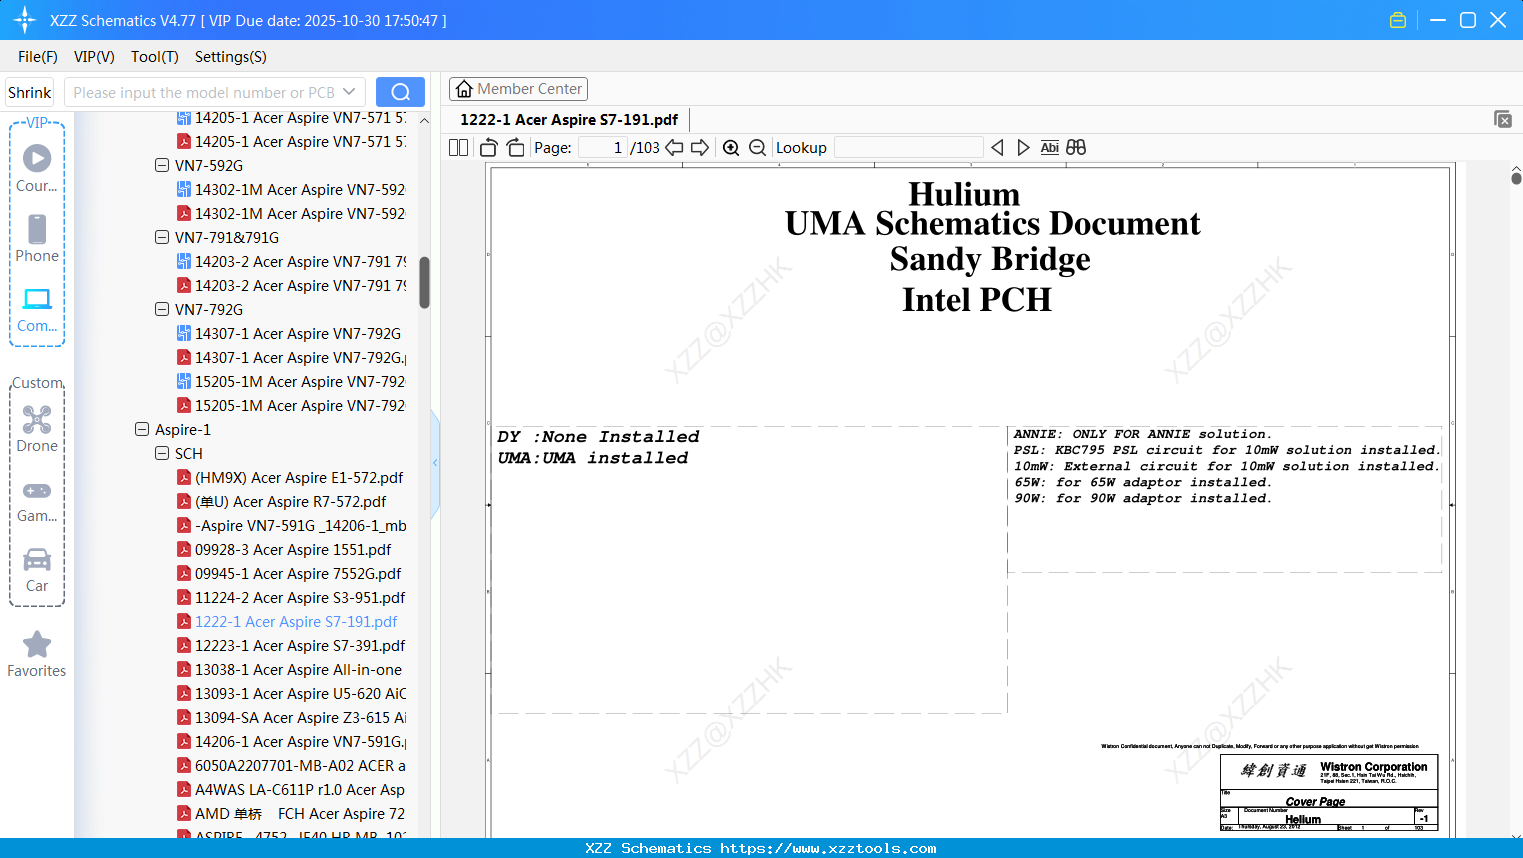Zoom in on the schematic
Image resolution: width=1523 pixels, height=858 pixels.
click(732, 148)
